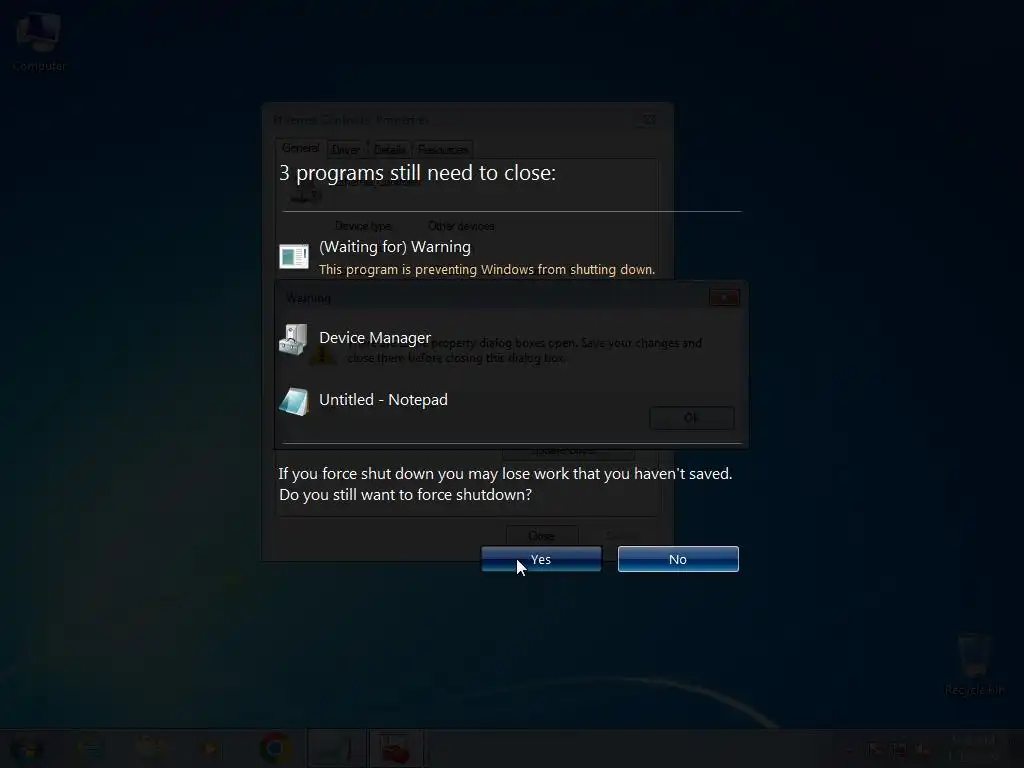
Task: Open the dimmed Recycle Bin desktop icon
Action: [x=974, y=665]
